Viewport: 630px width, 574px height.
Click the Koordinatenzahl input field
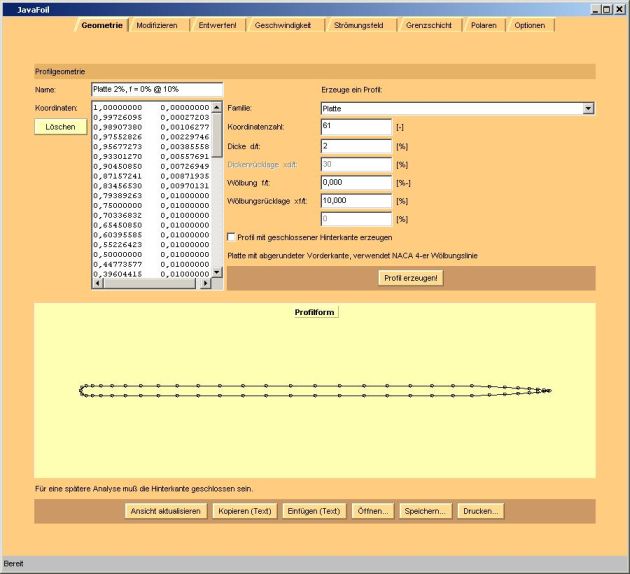point(356,127)
